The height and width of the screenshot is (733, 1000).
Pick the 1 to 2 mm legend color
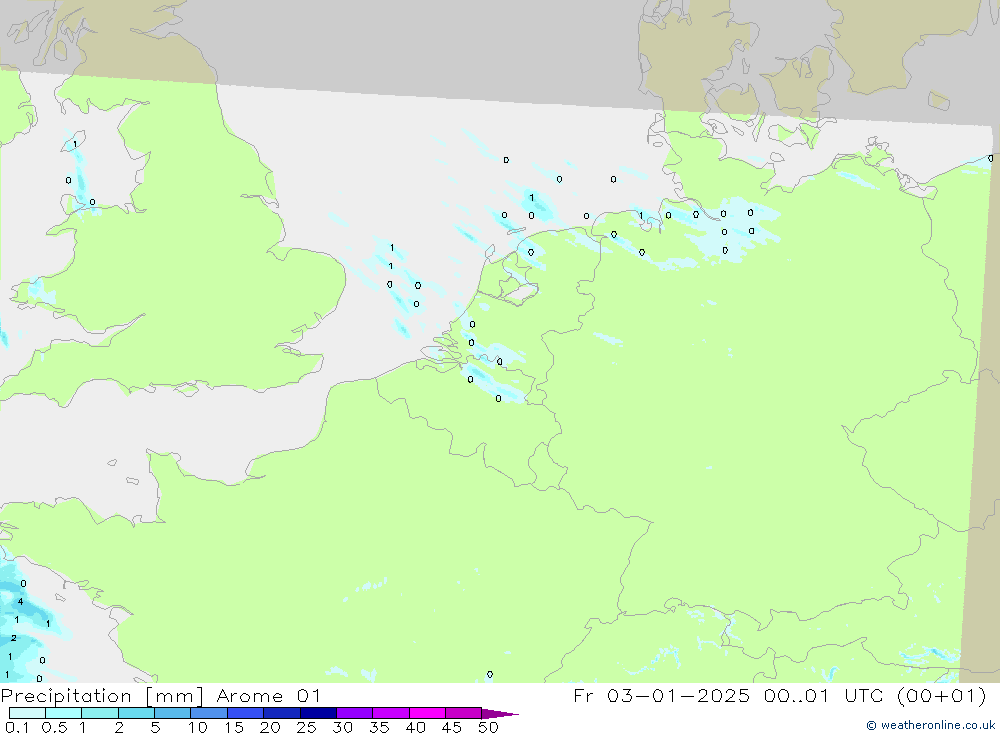click(x=100, y=713)
